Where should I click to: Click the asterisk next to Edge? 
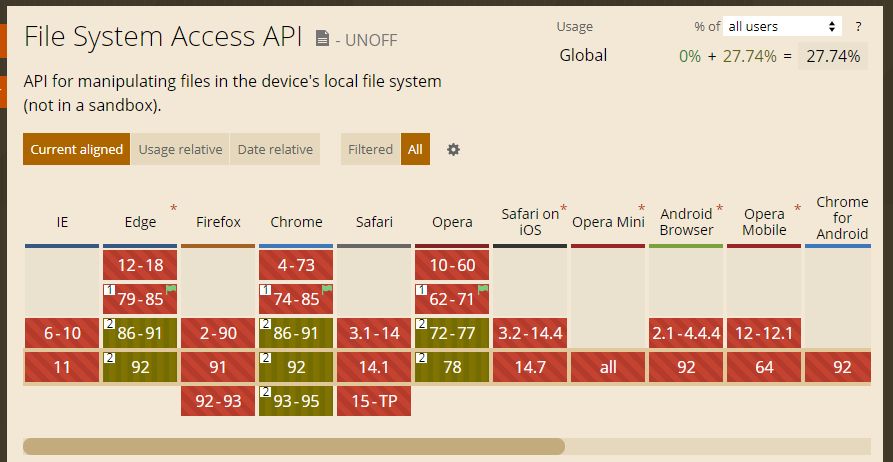coord(173,208)
